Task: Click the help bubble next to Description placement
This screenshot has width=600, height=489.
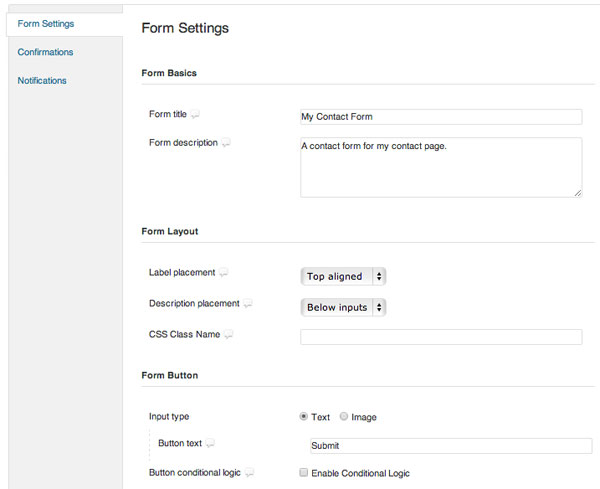Action: [x=248, y=303]
